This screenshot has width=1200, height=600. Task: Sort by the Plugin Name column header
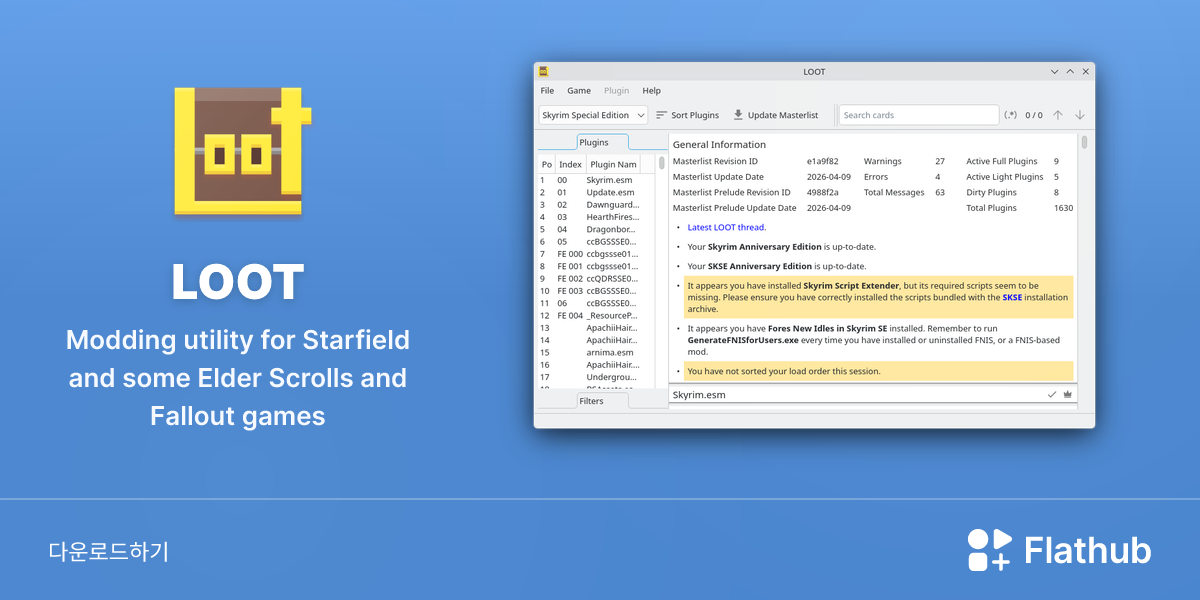[613, 164]
